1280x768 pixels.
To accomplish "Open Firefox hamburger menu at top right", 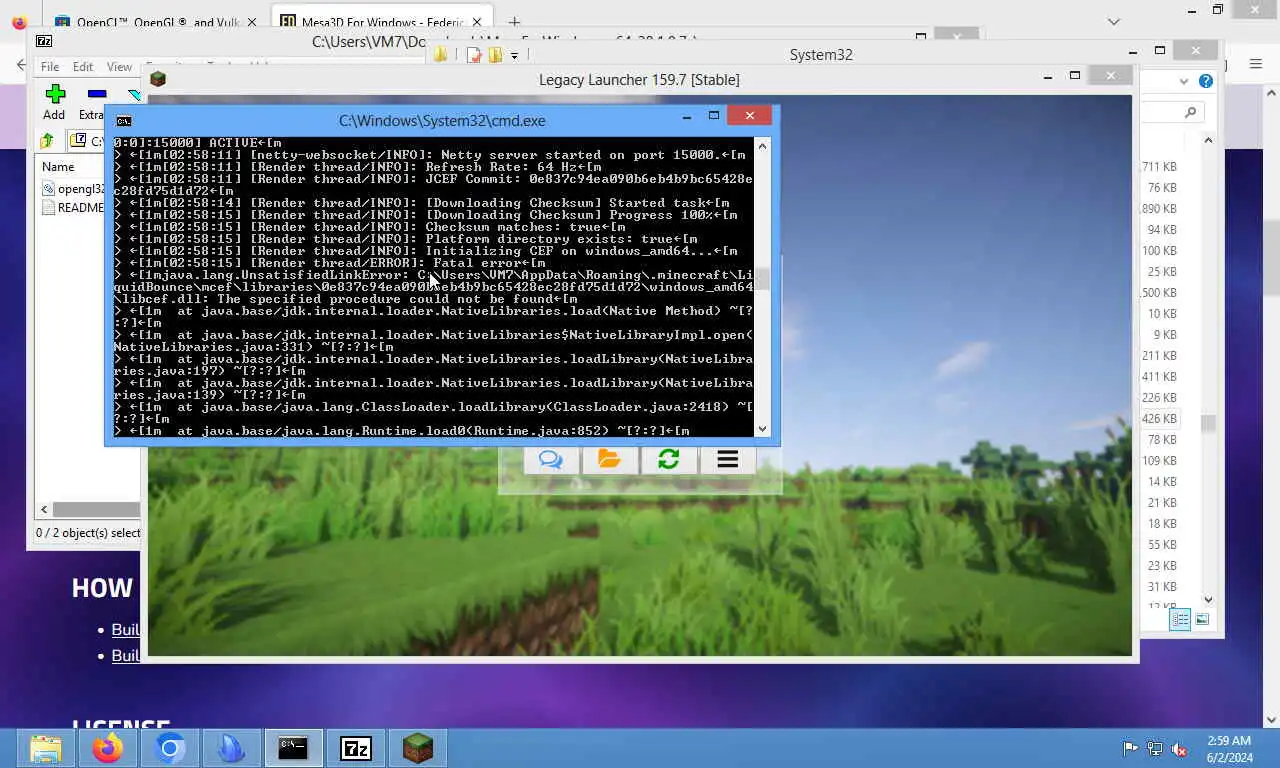I will [1256, 64].
